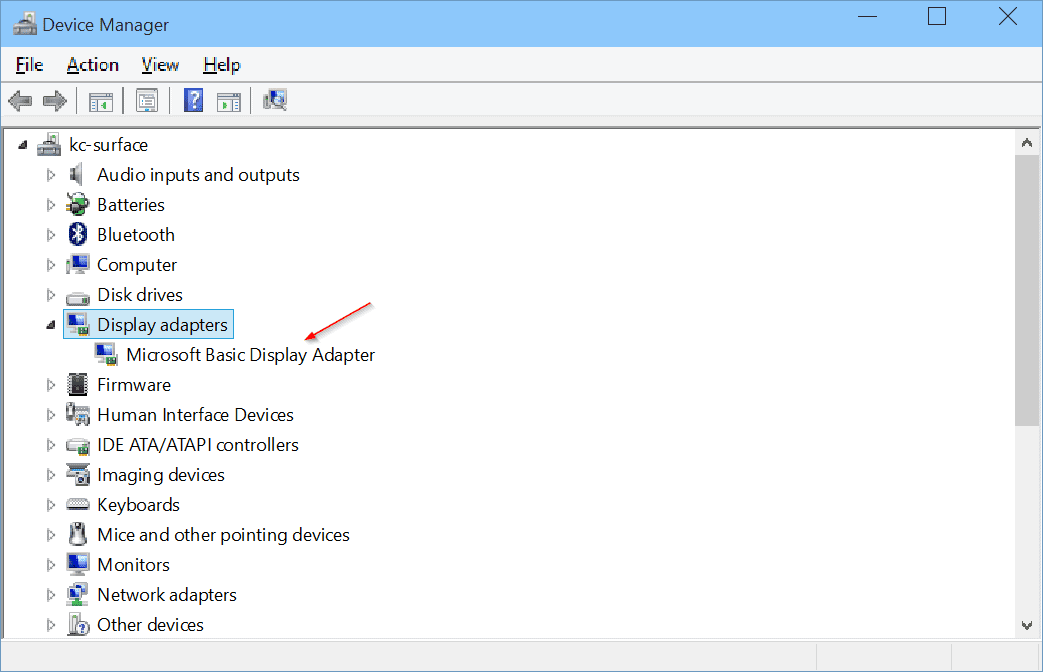Screen dimensions: 1043x672
Task: Expand the Mice and other pointing devices node
Action: (51, 534)
